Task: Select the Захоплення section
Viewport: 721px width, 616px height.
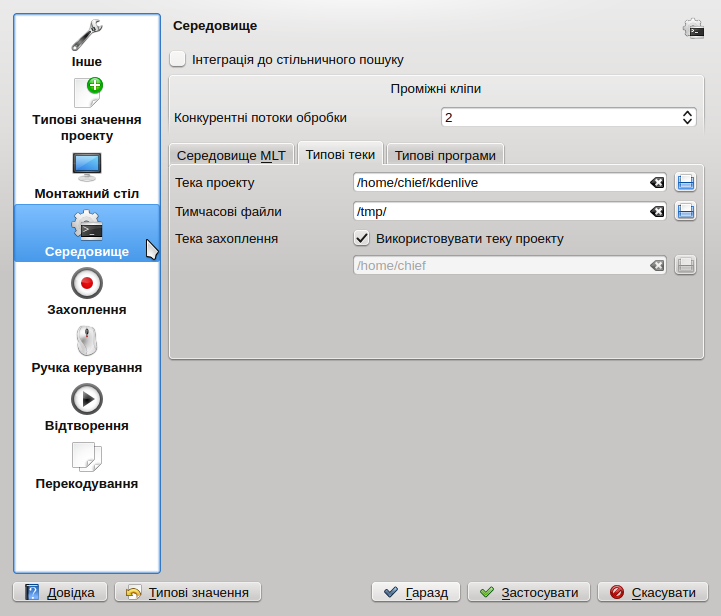Action: [87, 292]
